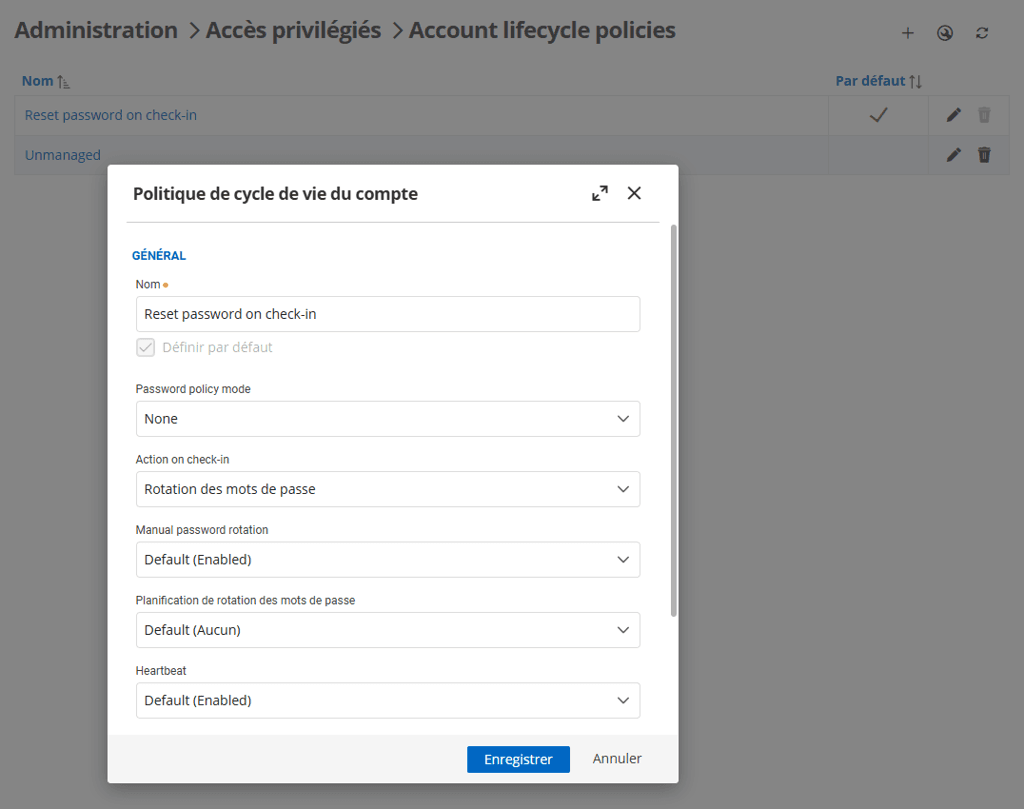The image size is (1024, 809).
Task: Open the edit pencil for Reset password on check-in
Action: click(953, 114)
